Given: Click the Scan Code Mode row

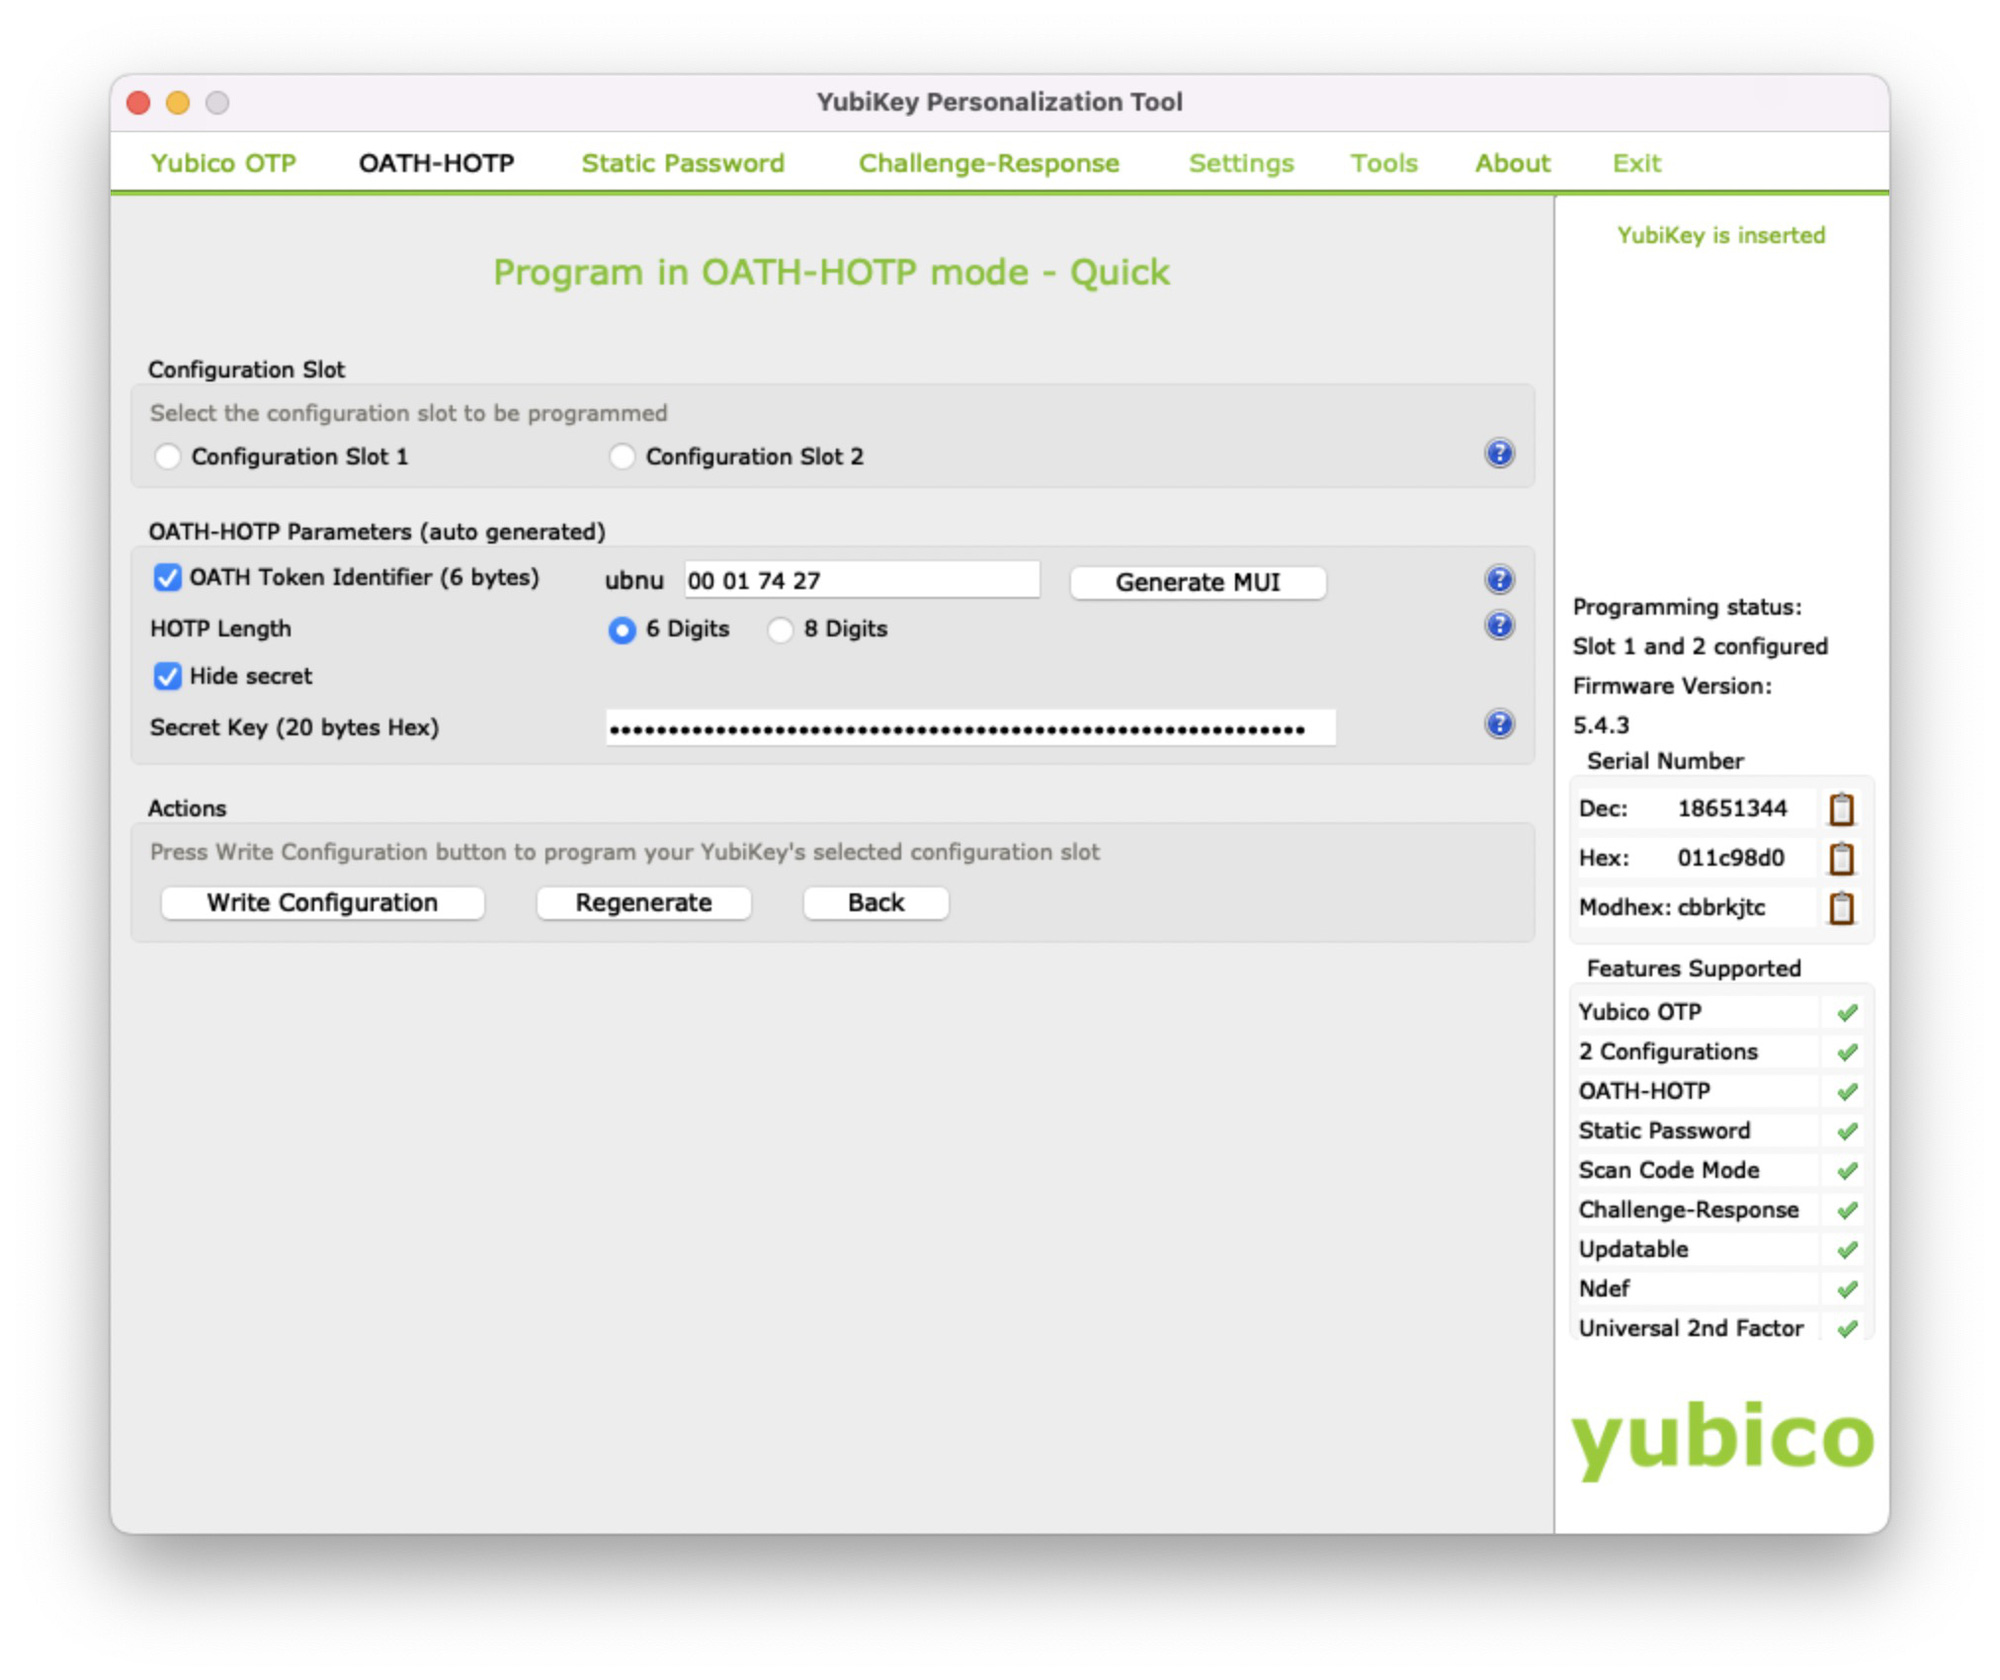Looking at the screenshot, I should [x=1719, y=1170].
